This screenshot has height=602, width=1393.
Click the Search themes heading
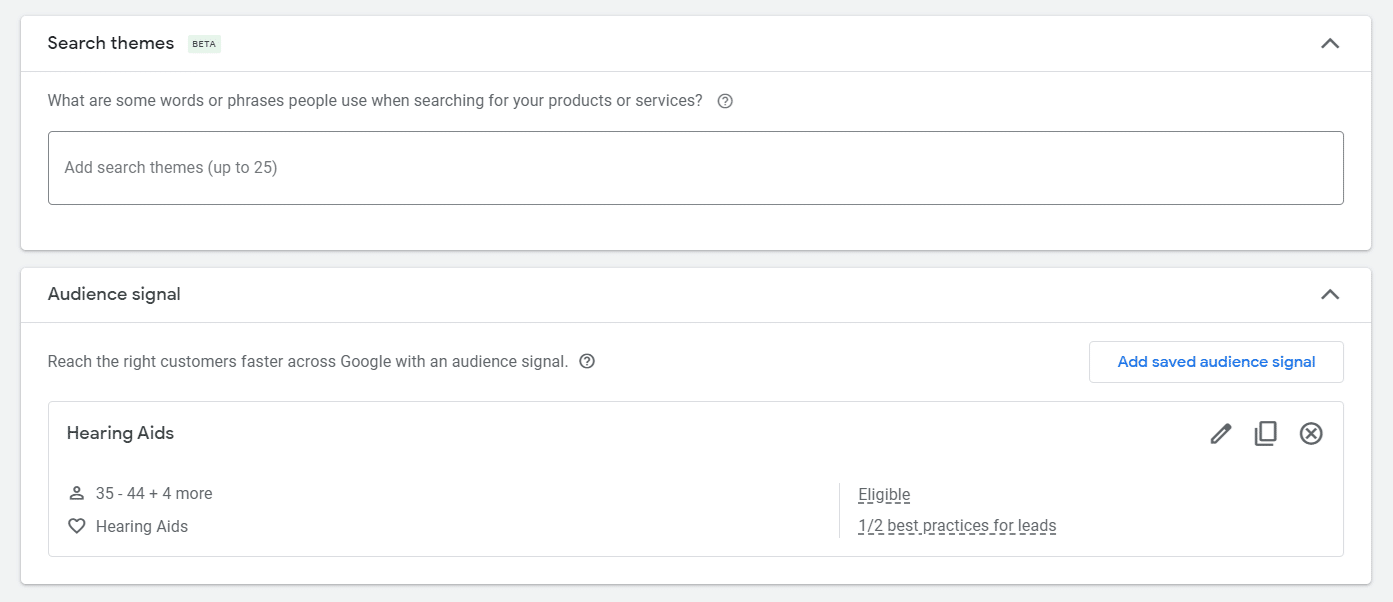(x=111, y=43)
